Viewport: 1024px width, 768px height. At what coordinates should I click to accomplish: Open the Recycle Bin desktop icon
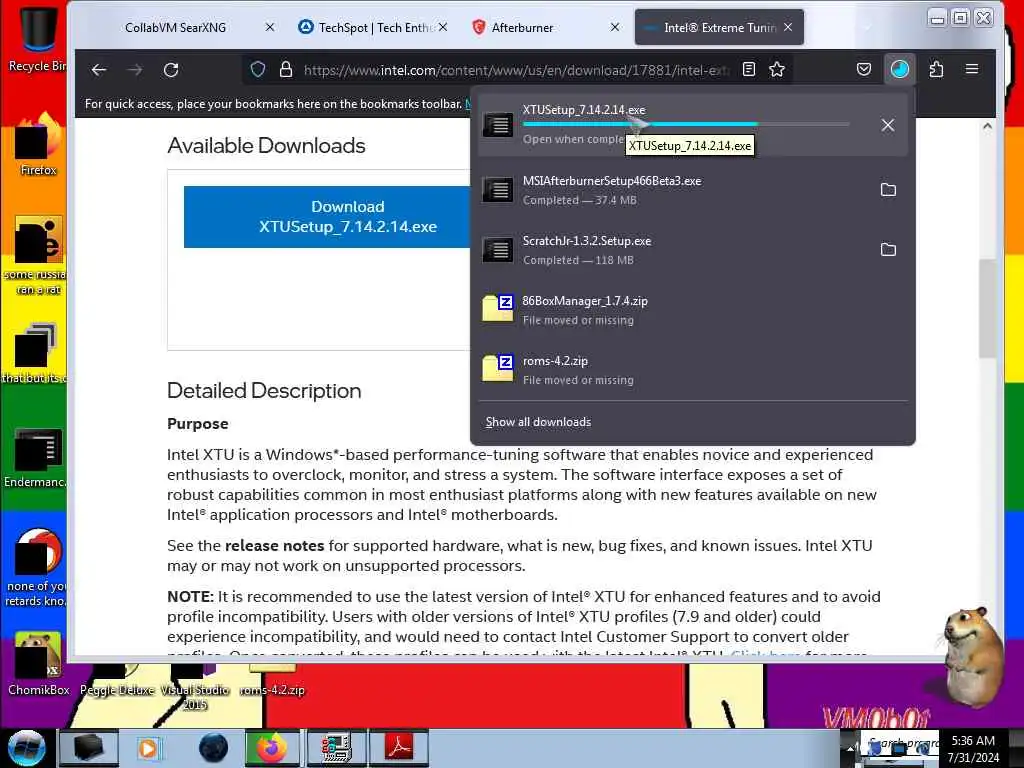[37, 38]
